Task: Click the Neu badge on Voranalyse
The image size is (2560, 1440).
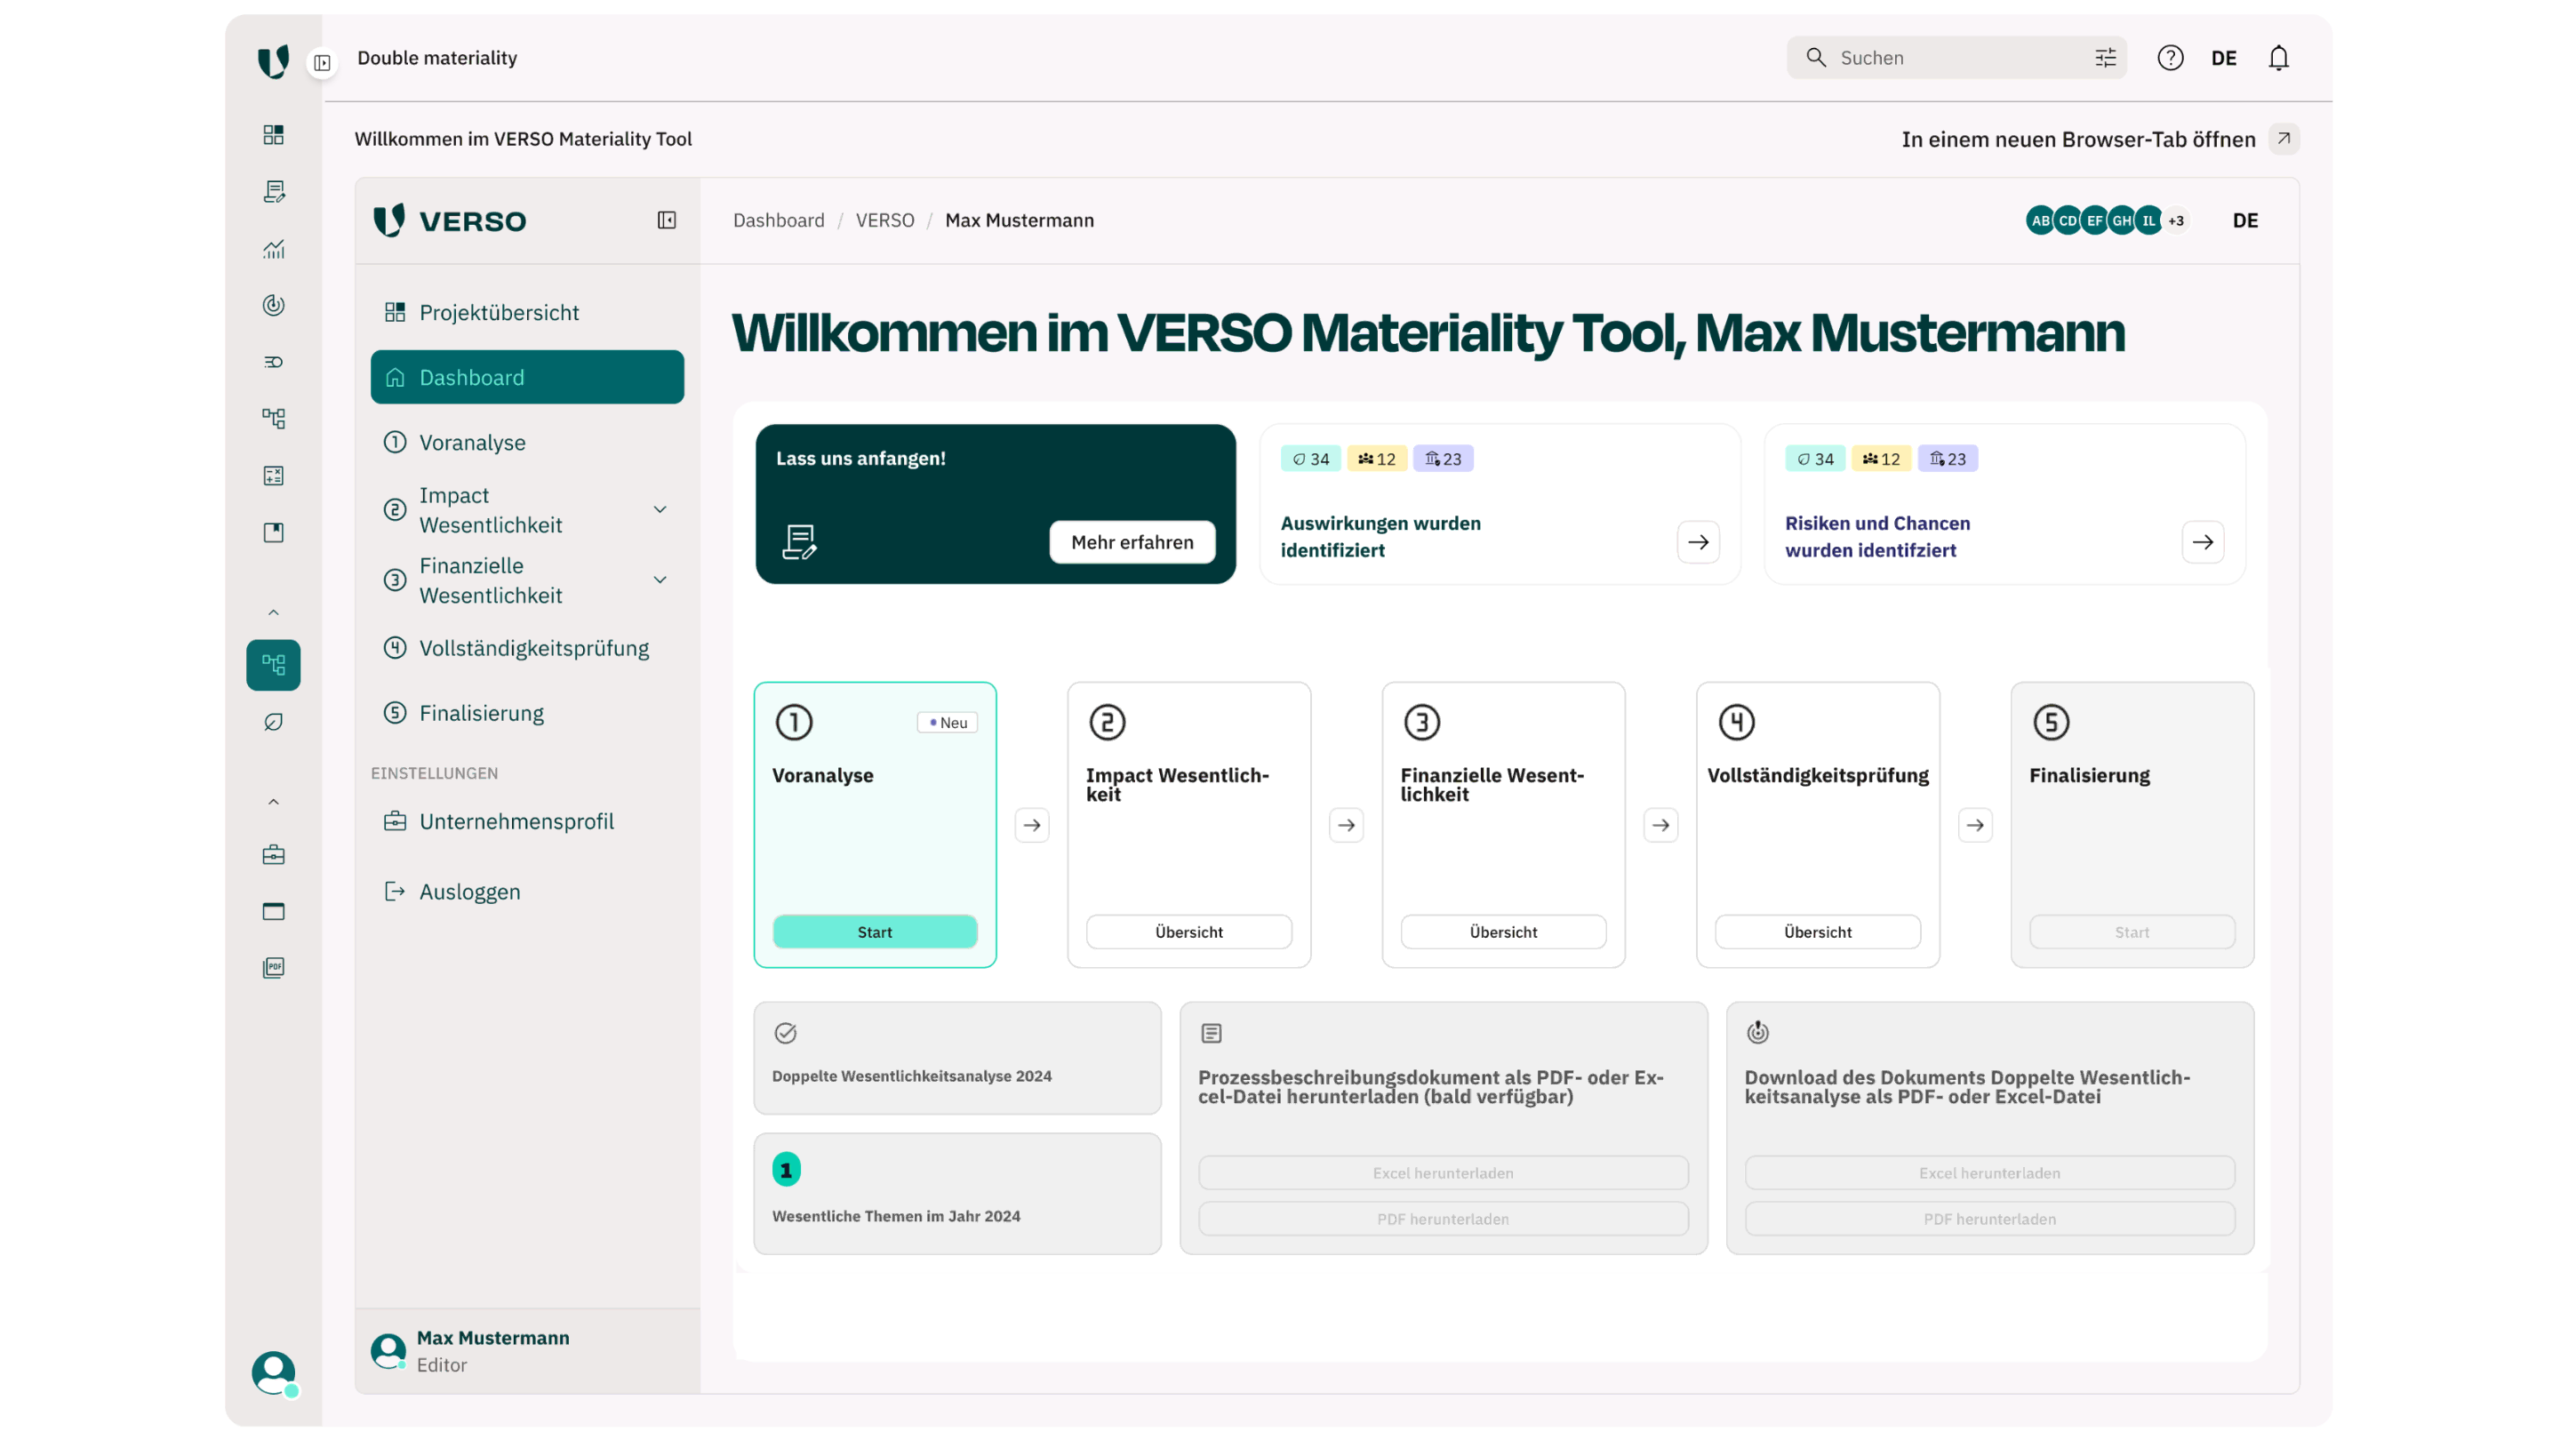Action: (947, 722)
